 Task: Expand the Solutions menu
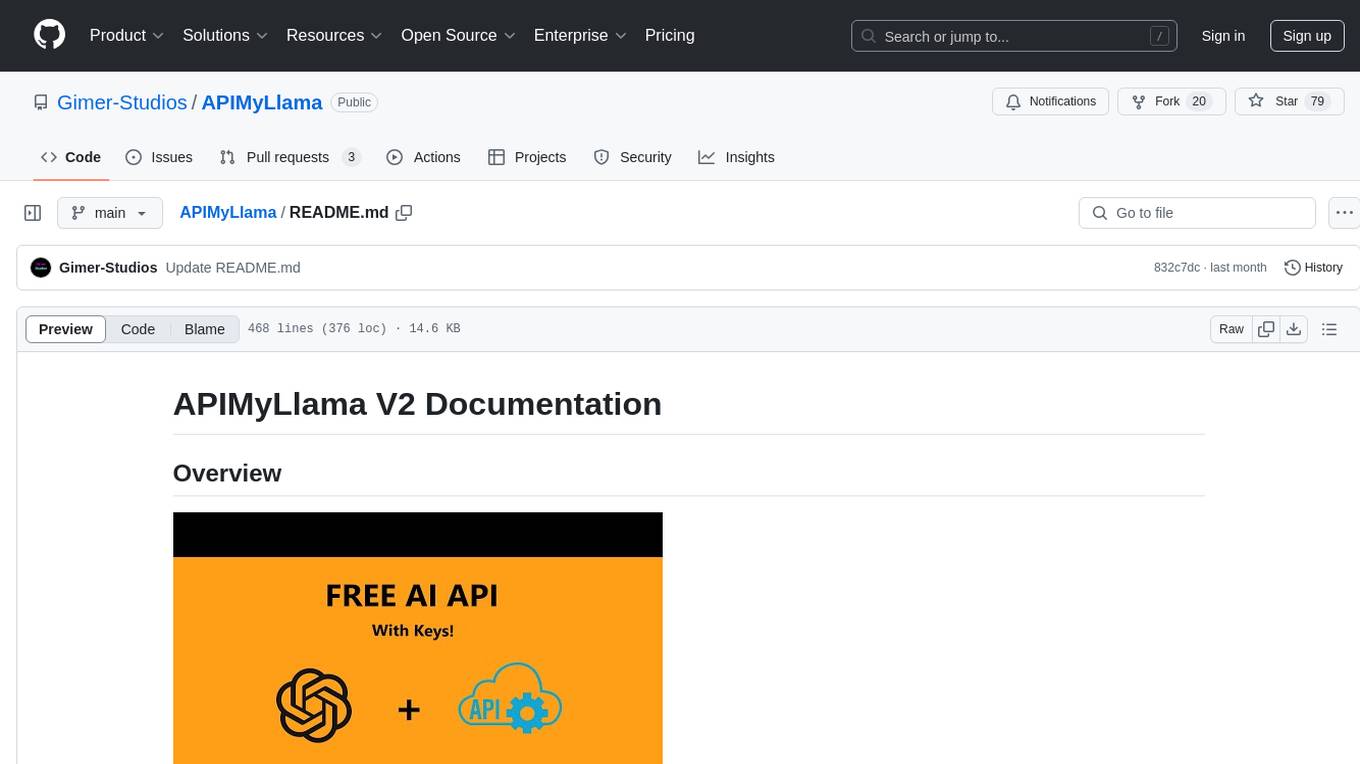225,35
